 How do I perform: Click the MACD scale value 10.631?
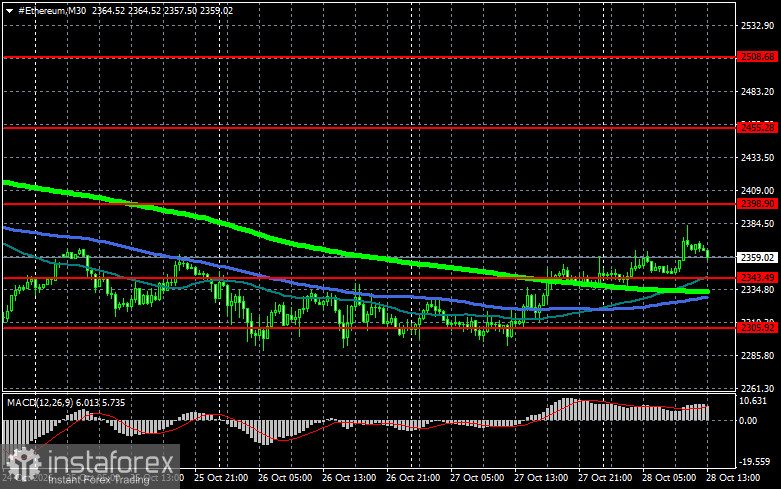[x=753, y=401]
